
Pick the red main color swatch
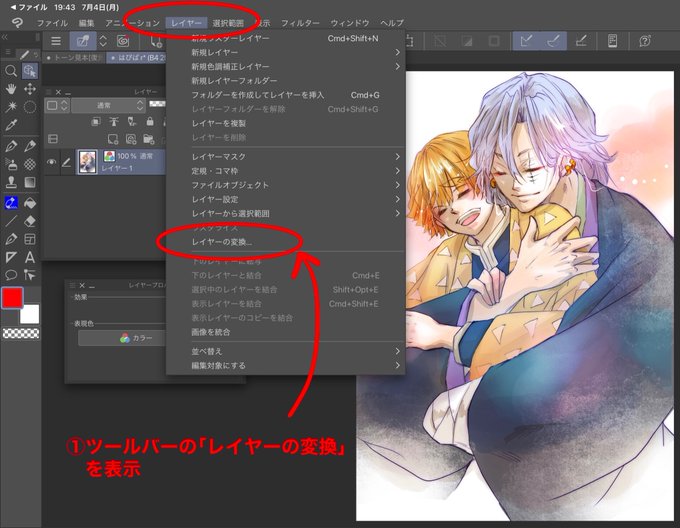[x=12, y=297]
